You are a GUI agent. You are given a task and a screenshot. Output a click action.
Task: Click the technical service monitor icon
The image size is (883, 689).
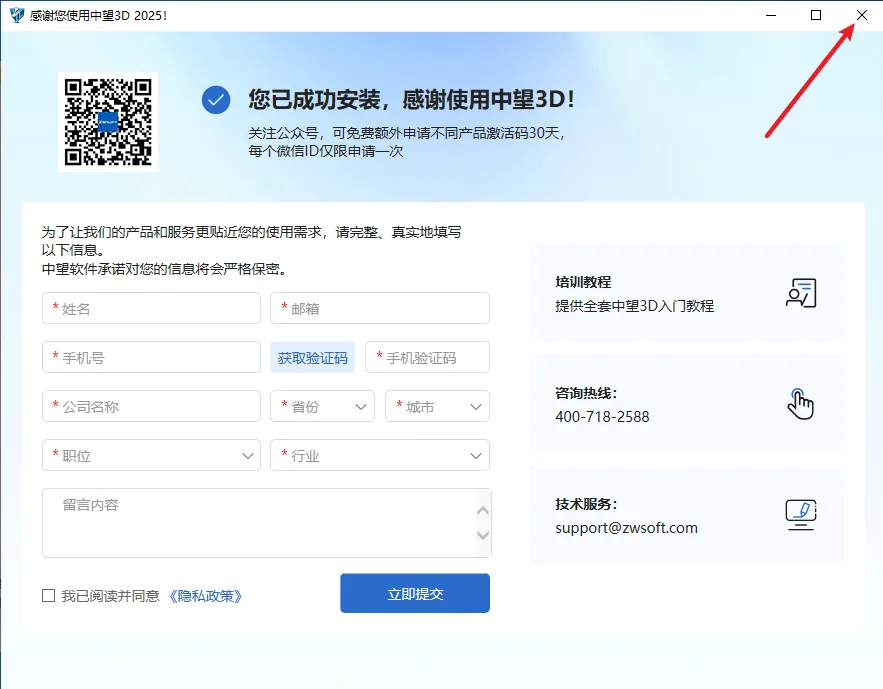pos(801,514)
